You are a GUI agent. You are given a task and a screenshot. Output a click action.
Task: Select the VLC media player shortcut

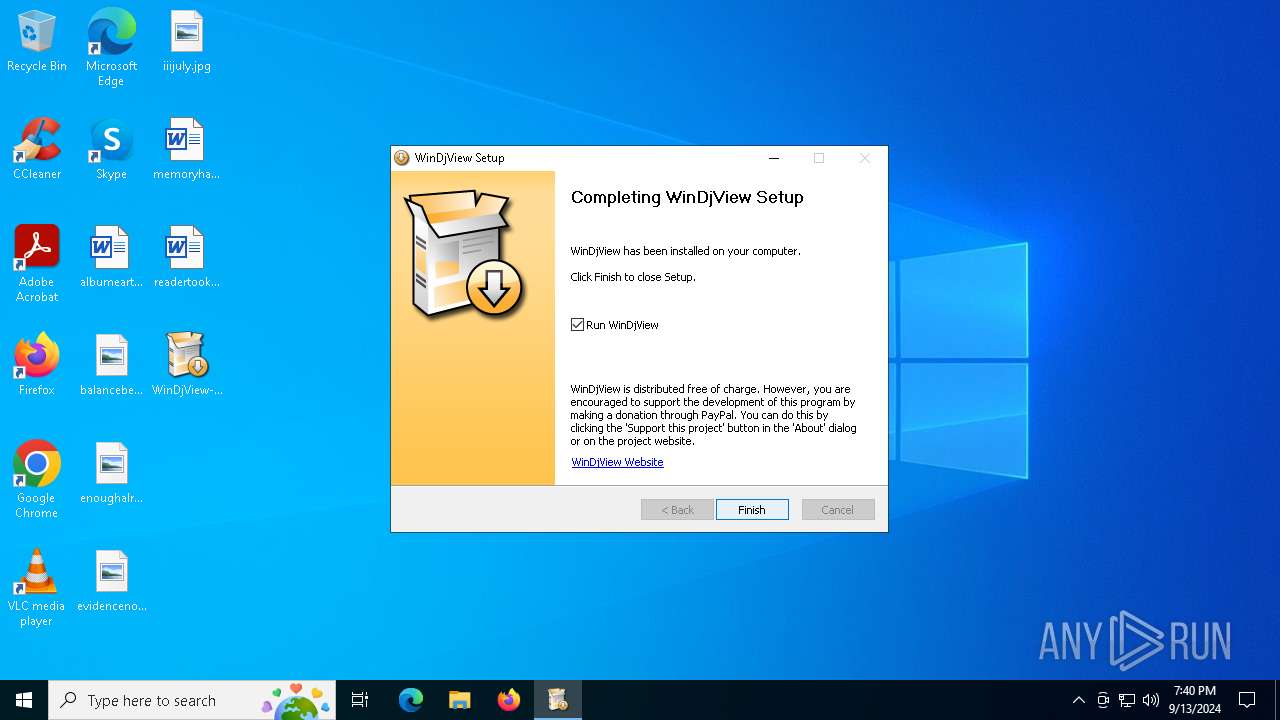point(37,588)
